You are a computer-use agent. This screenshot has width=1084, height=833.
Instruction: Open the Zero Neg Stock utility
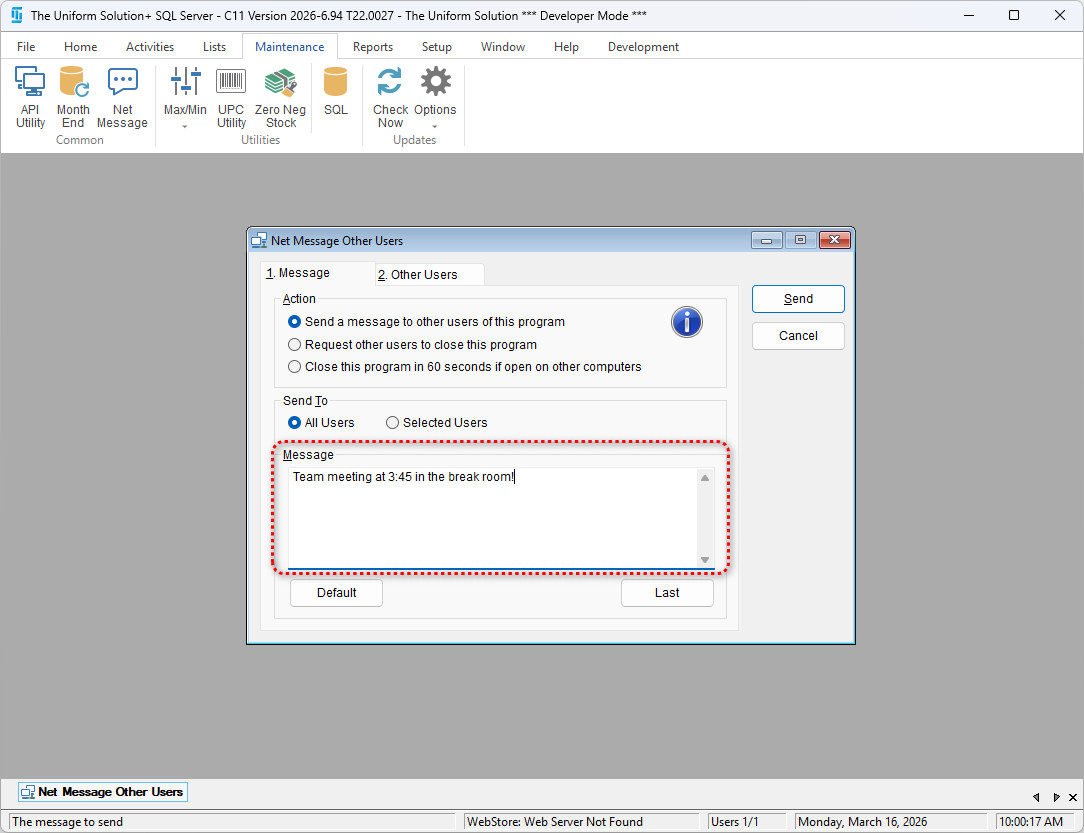pyautogui.click(x=280, y=97)
